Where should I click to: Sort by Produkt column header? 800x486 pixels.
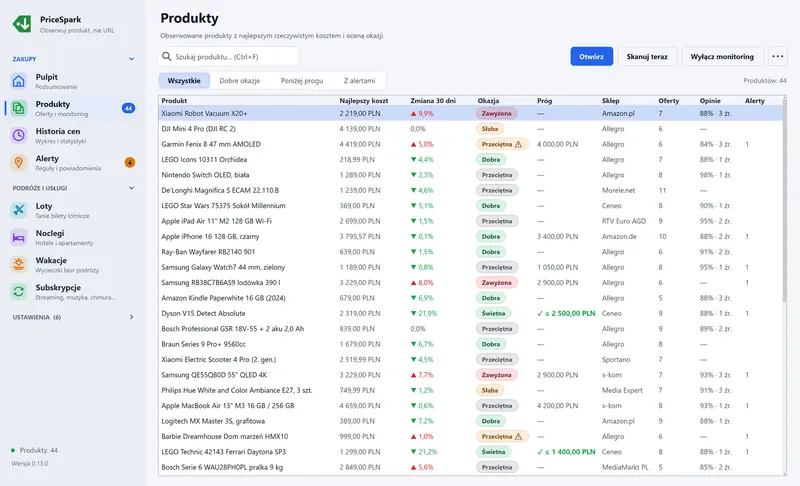click(x=174, y=100)
